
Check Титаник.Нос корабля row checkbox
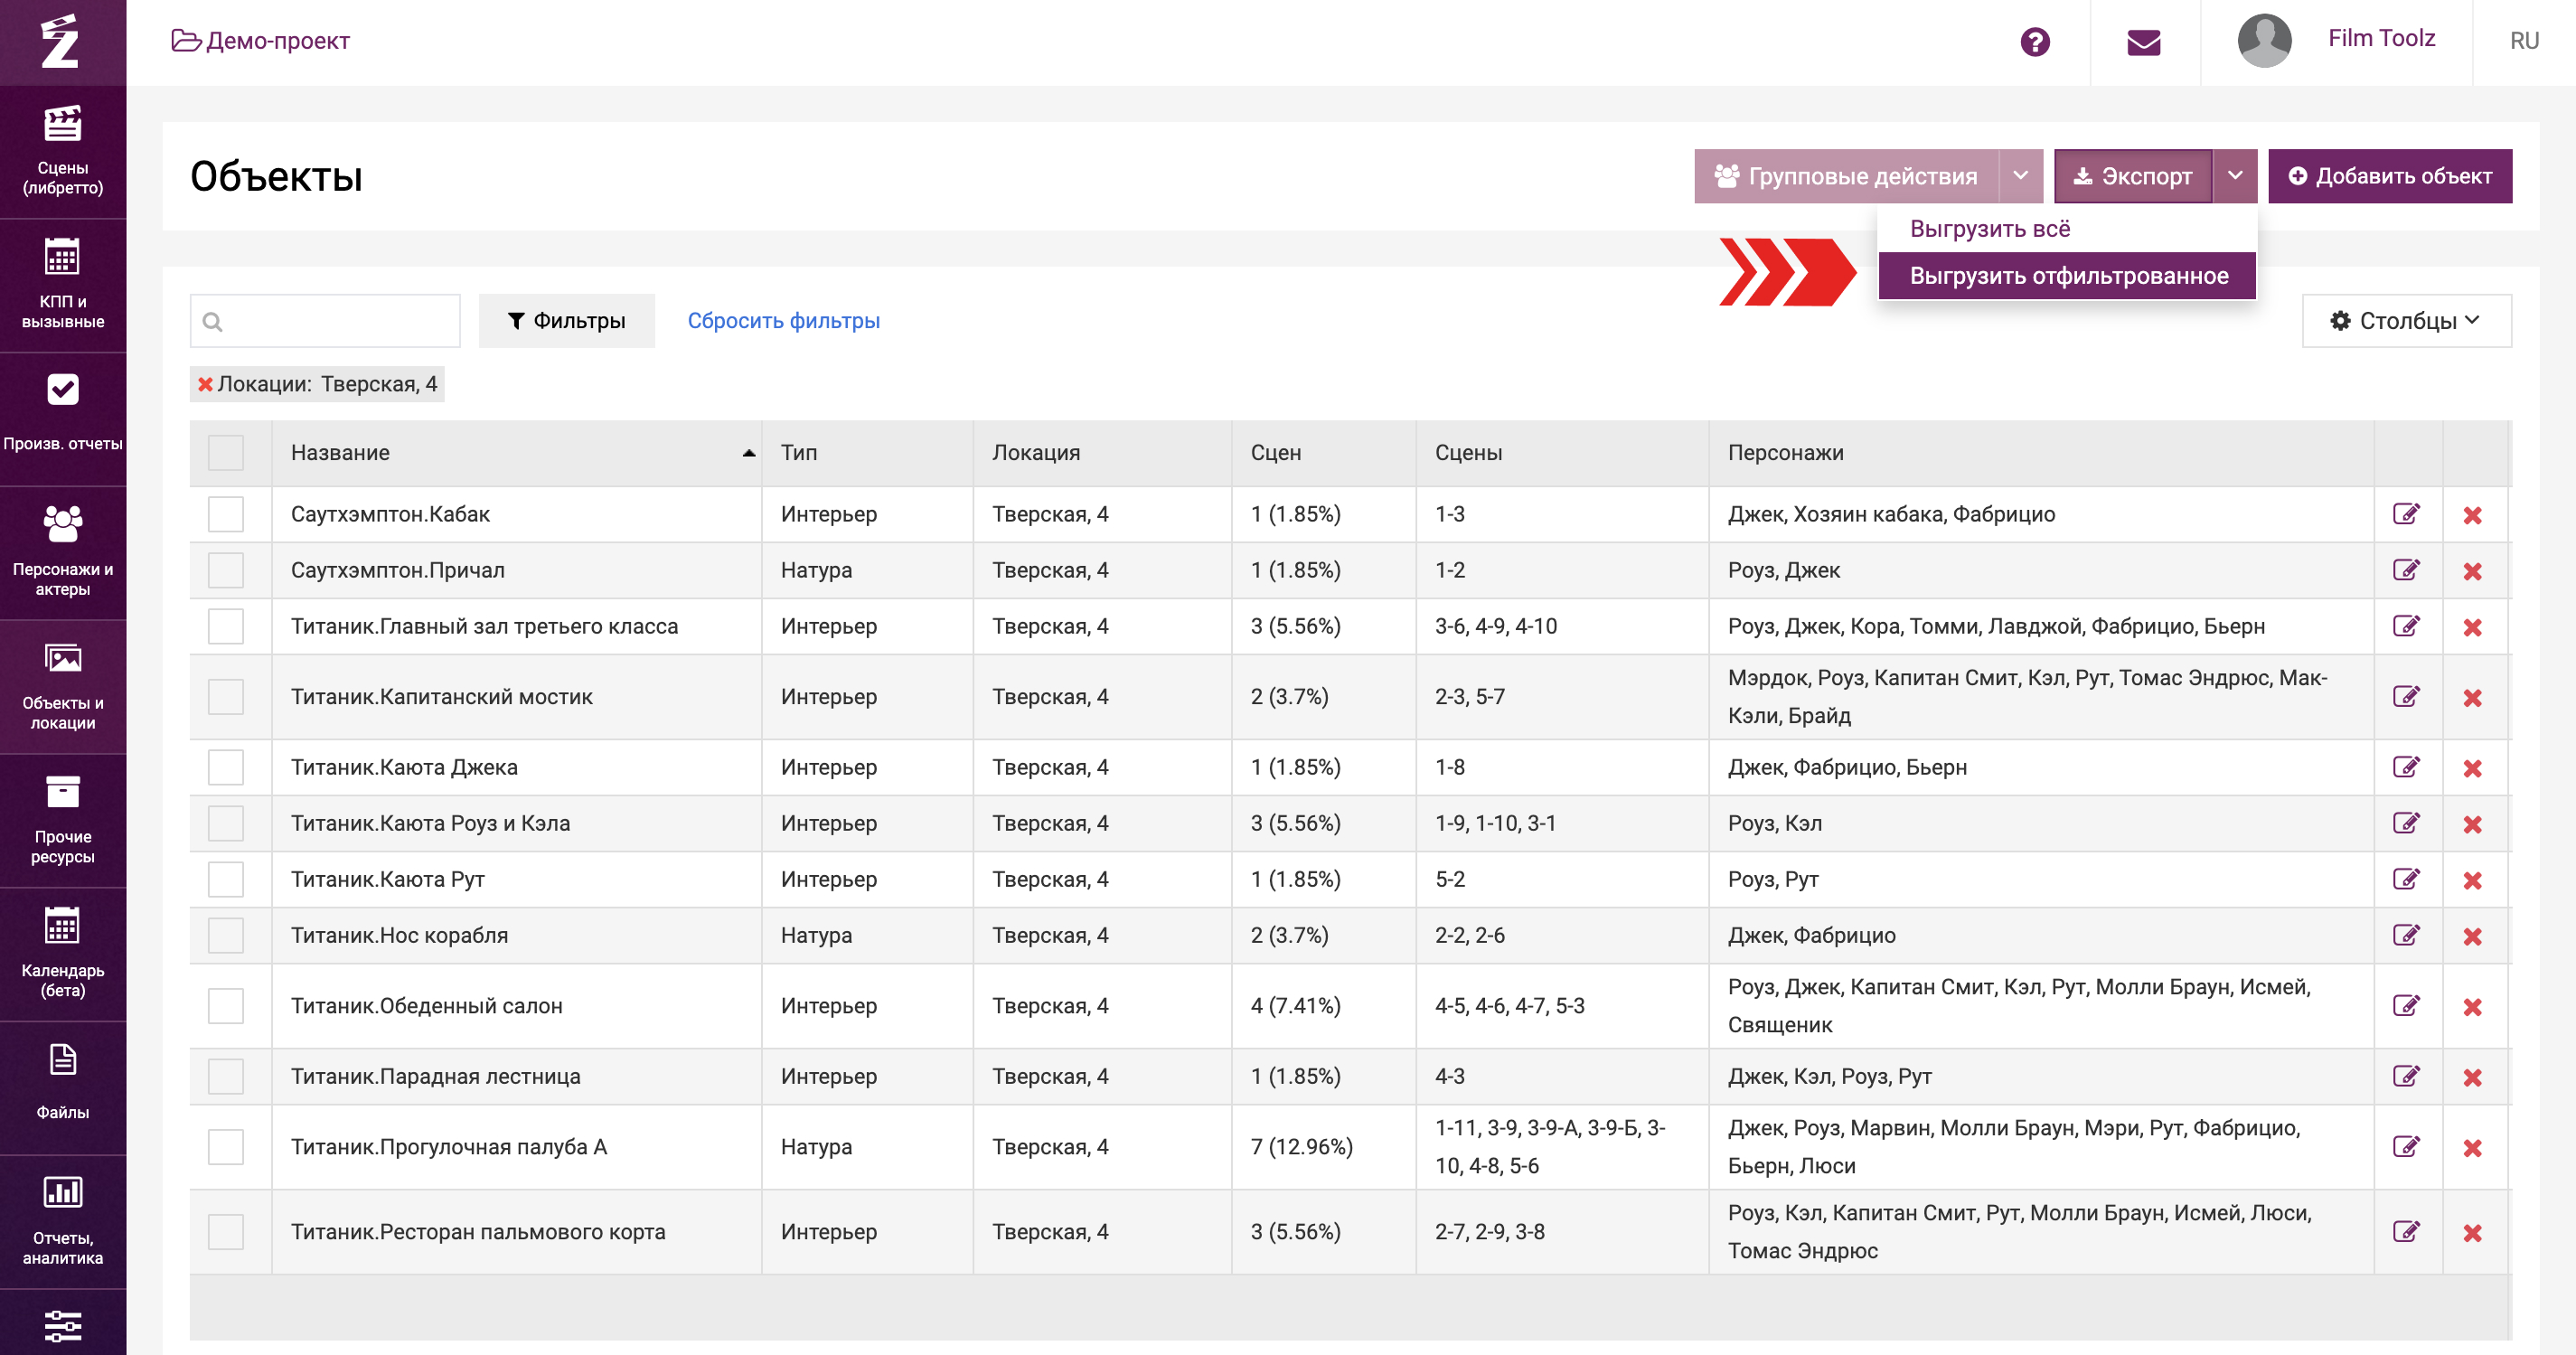226,935
